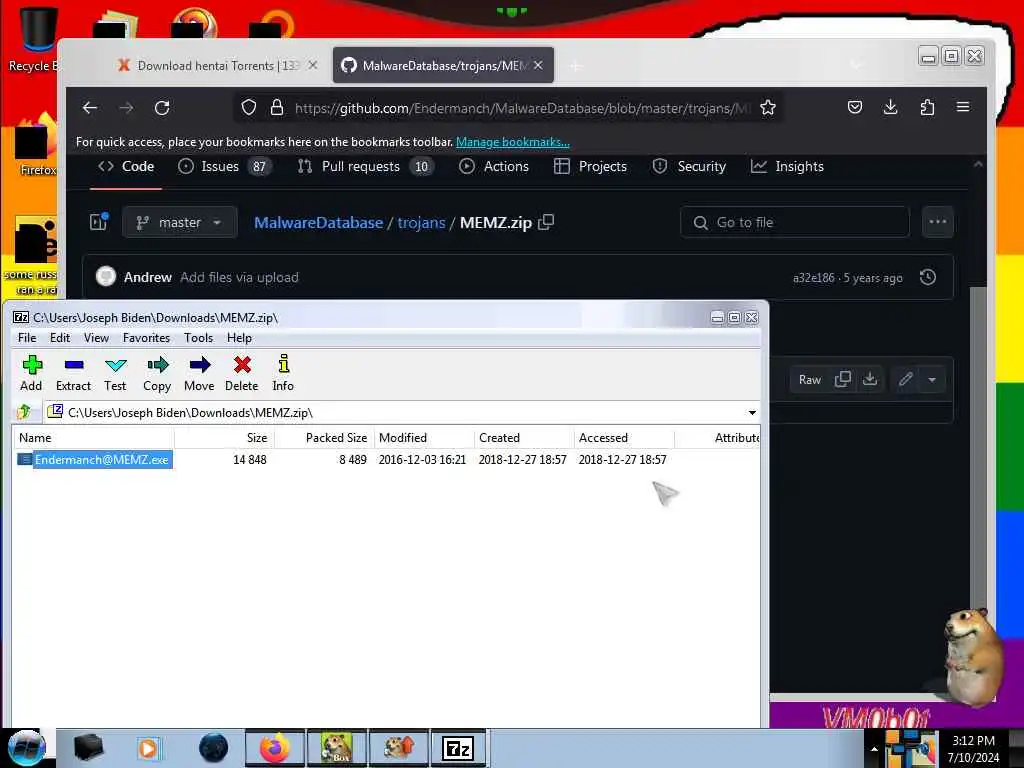Sort by the Accessed column header
The width and height of the screenshot is (1024, 768).
pyautogui.click(x=624, y=438)
